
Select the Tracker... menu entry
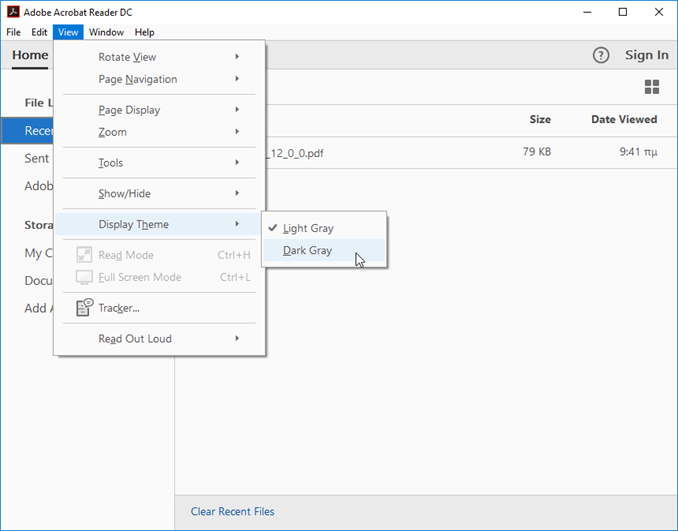click(x=159, y=308)
